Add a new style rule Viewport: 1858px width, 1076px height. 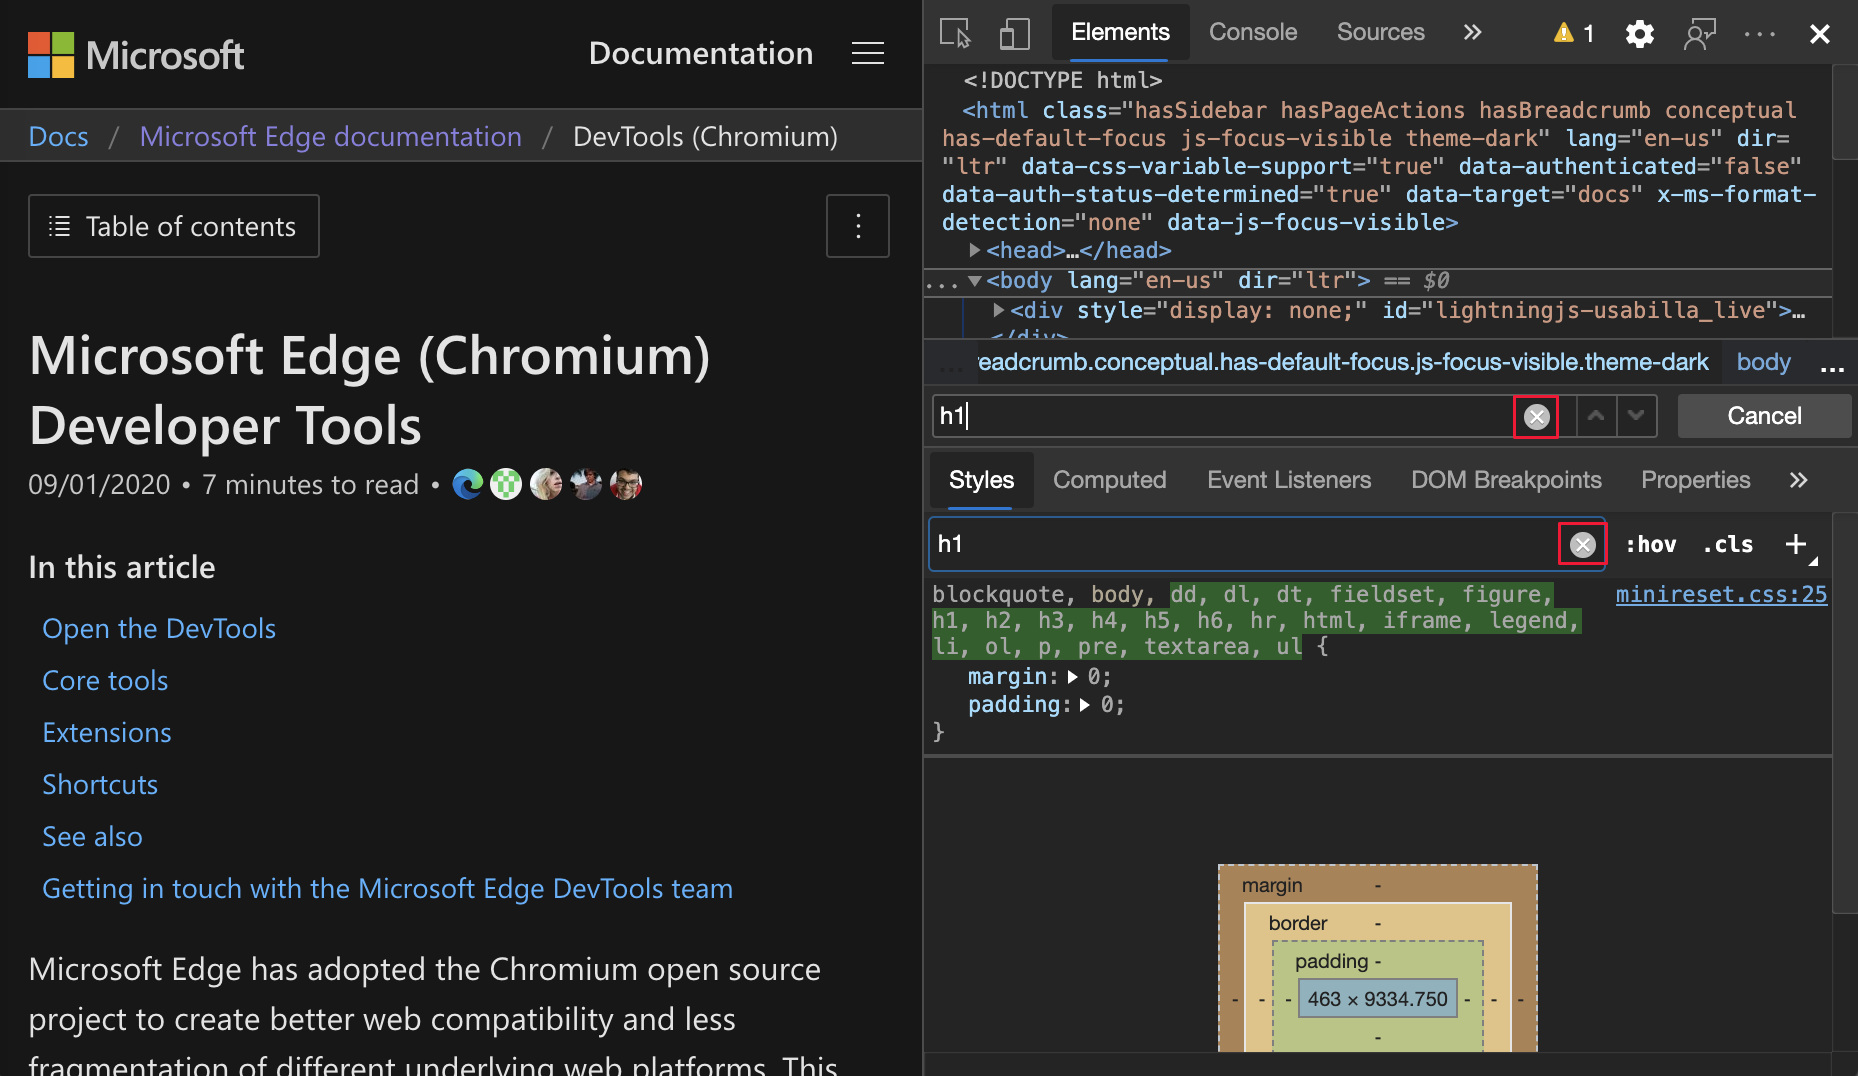(x=1796, y=544)
